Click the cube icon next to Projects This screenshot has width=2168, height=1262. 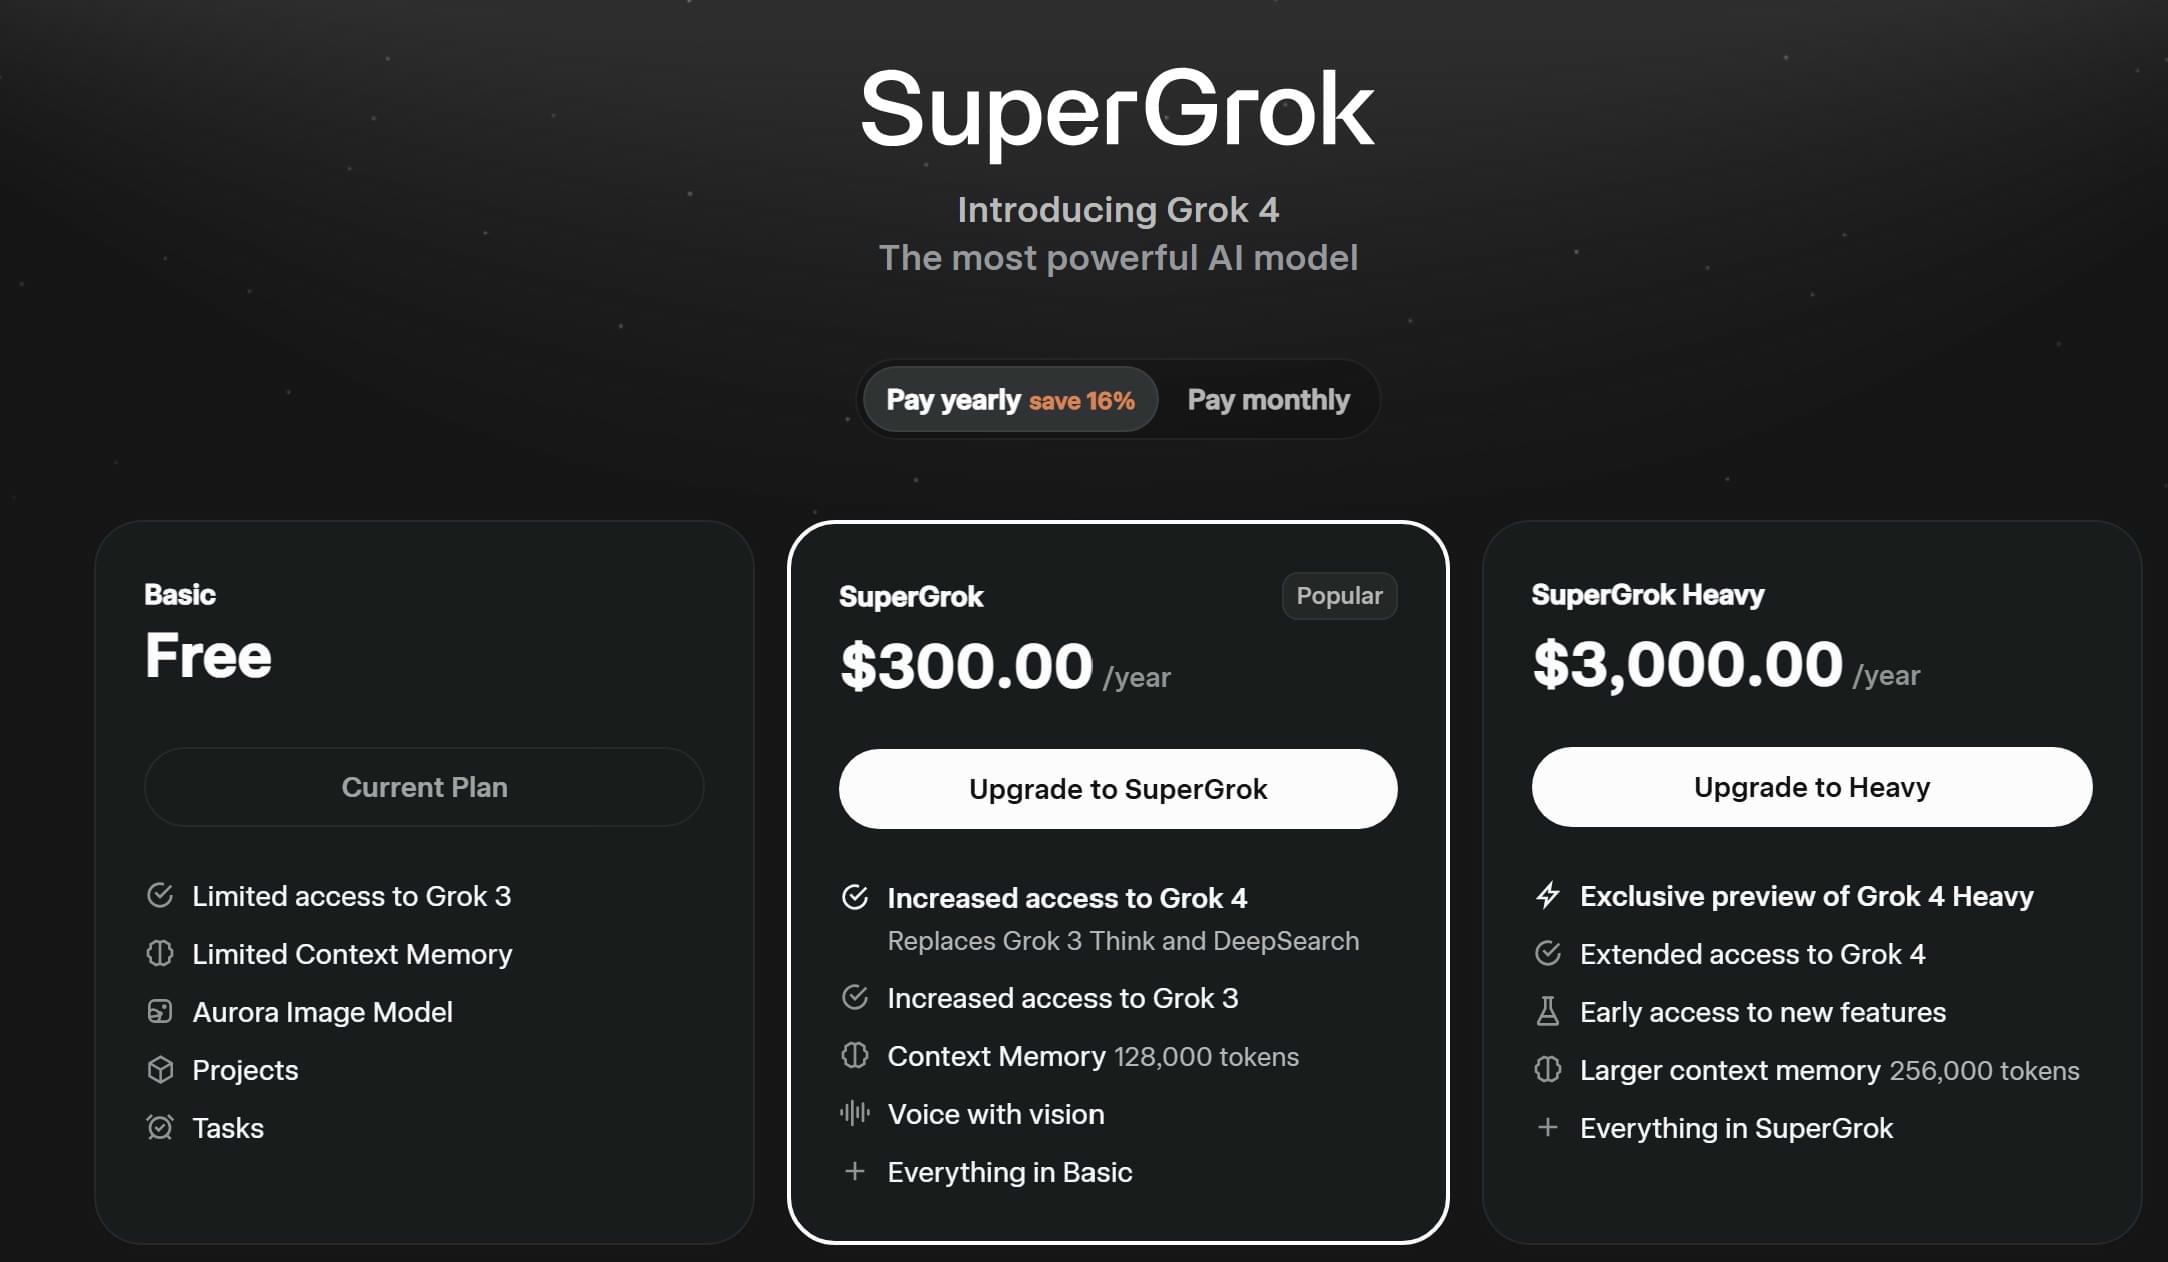[160, 1069]
